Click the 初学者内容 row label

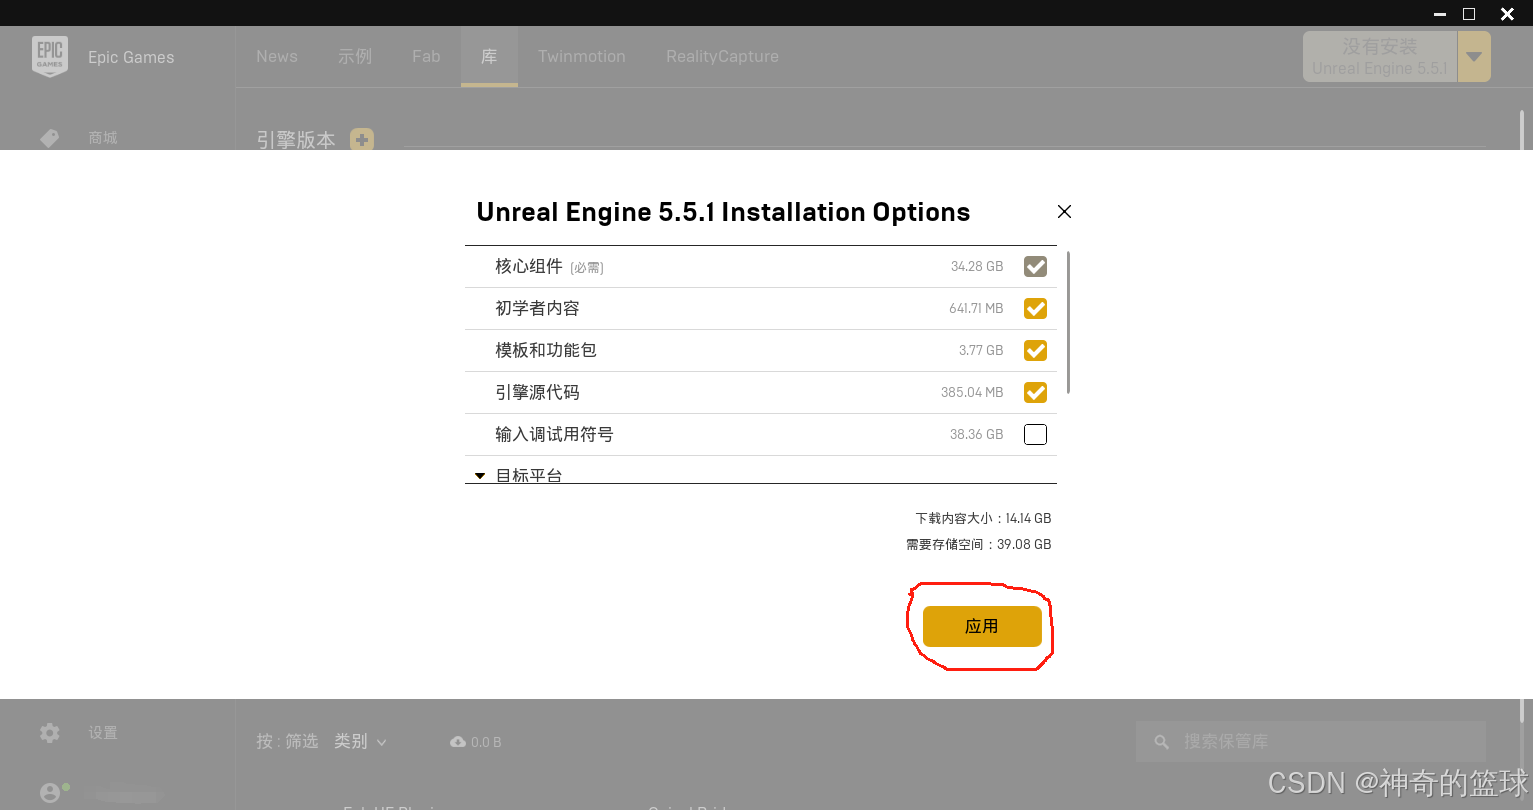pos(538,308)
